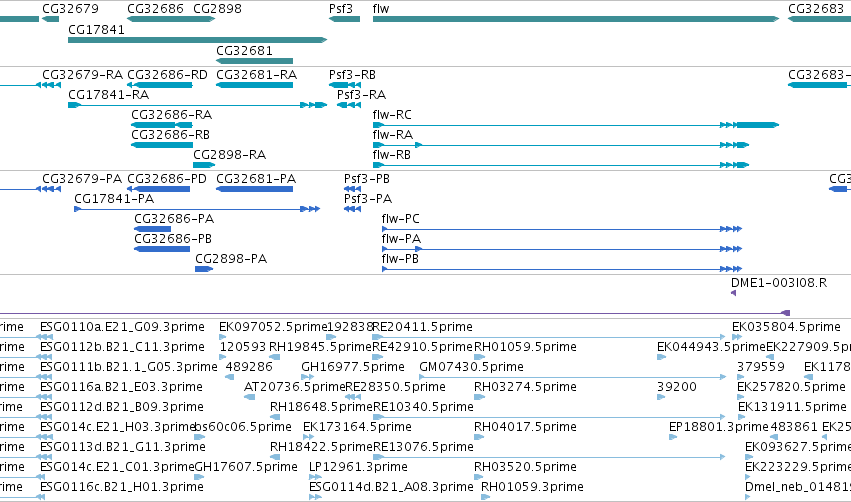Click EST LP12961.3prime
Screen dimensions: 851x502
[x=358, y=467]
